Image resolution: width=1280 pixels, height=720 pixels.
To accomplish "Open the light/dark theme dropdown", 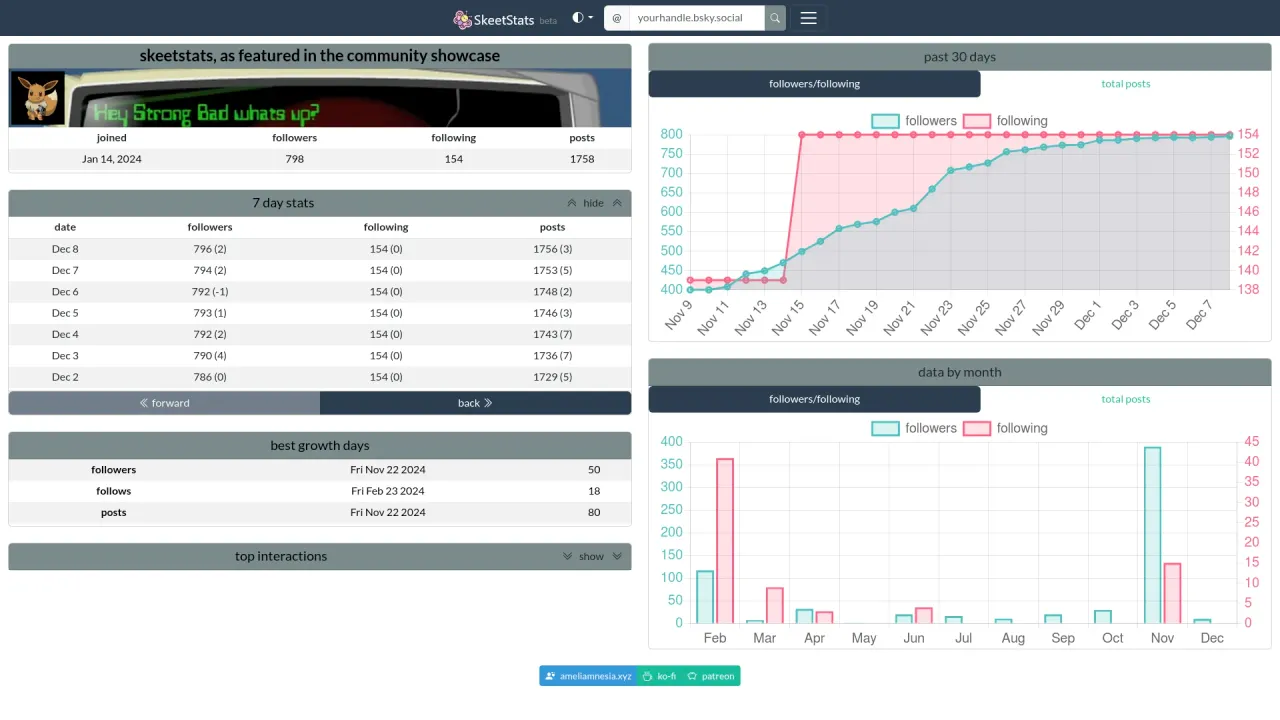I will [x=582, y=18].
